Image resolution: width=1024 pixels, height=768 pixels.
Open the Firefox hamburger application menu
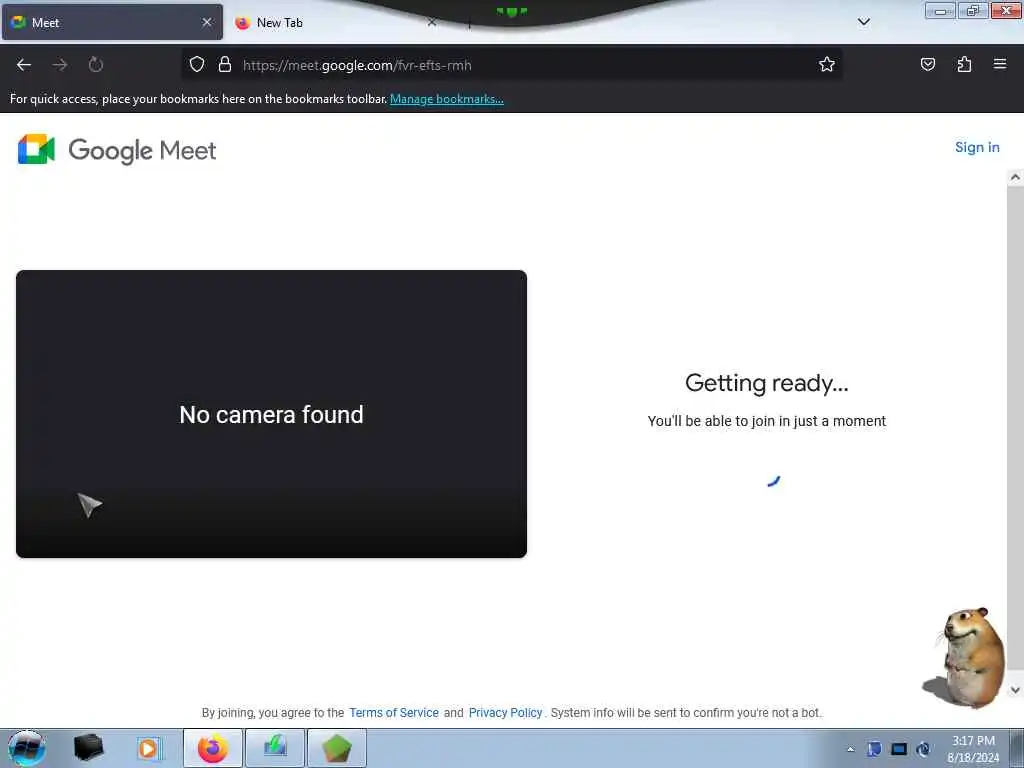[1000, 64]
